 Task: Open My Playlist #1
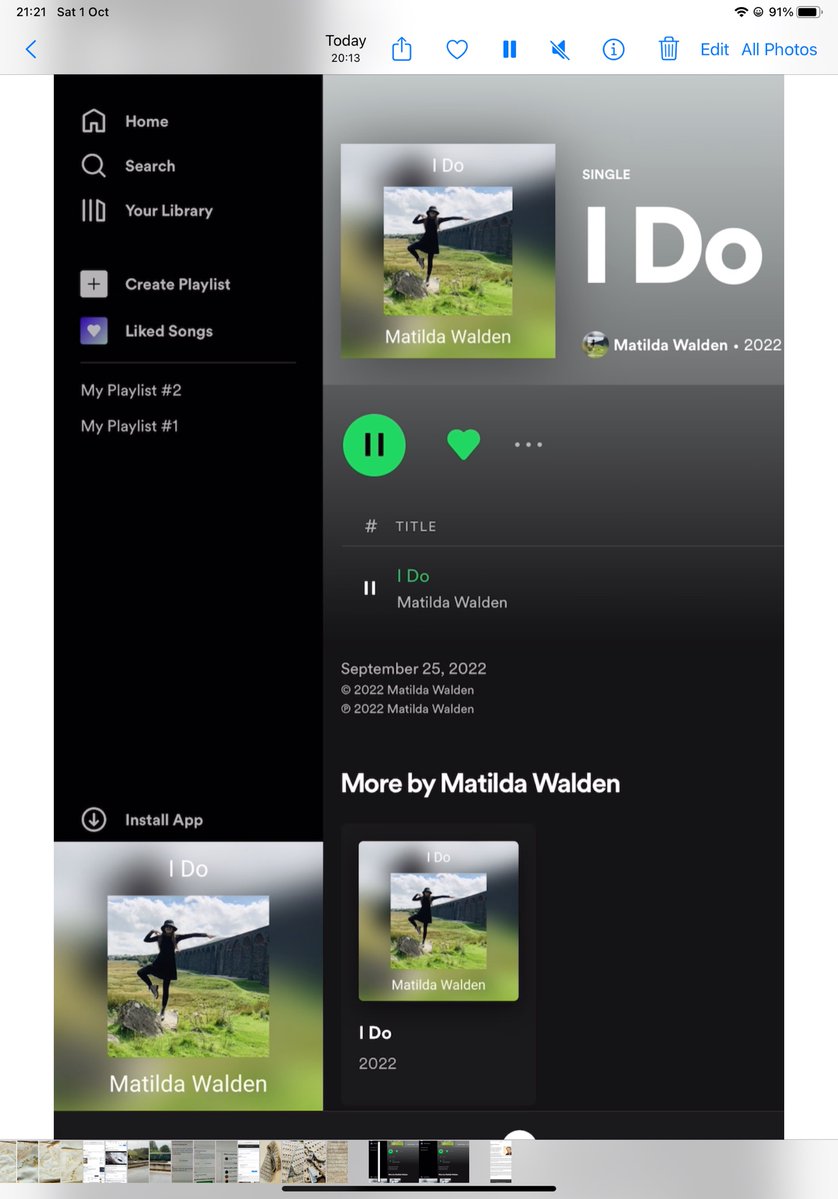(129, 426)
